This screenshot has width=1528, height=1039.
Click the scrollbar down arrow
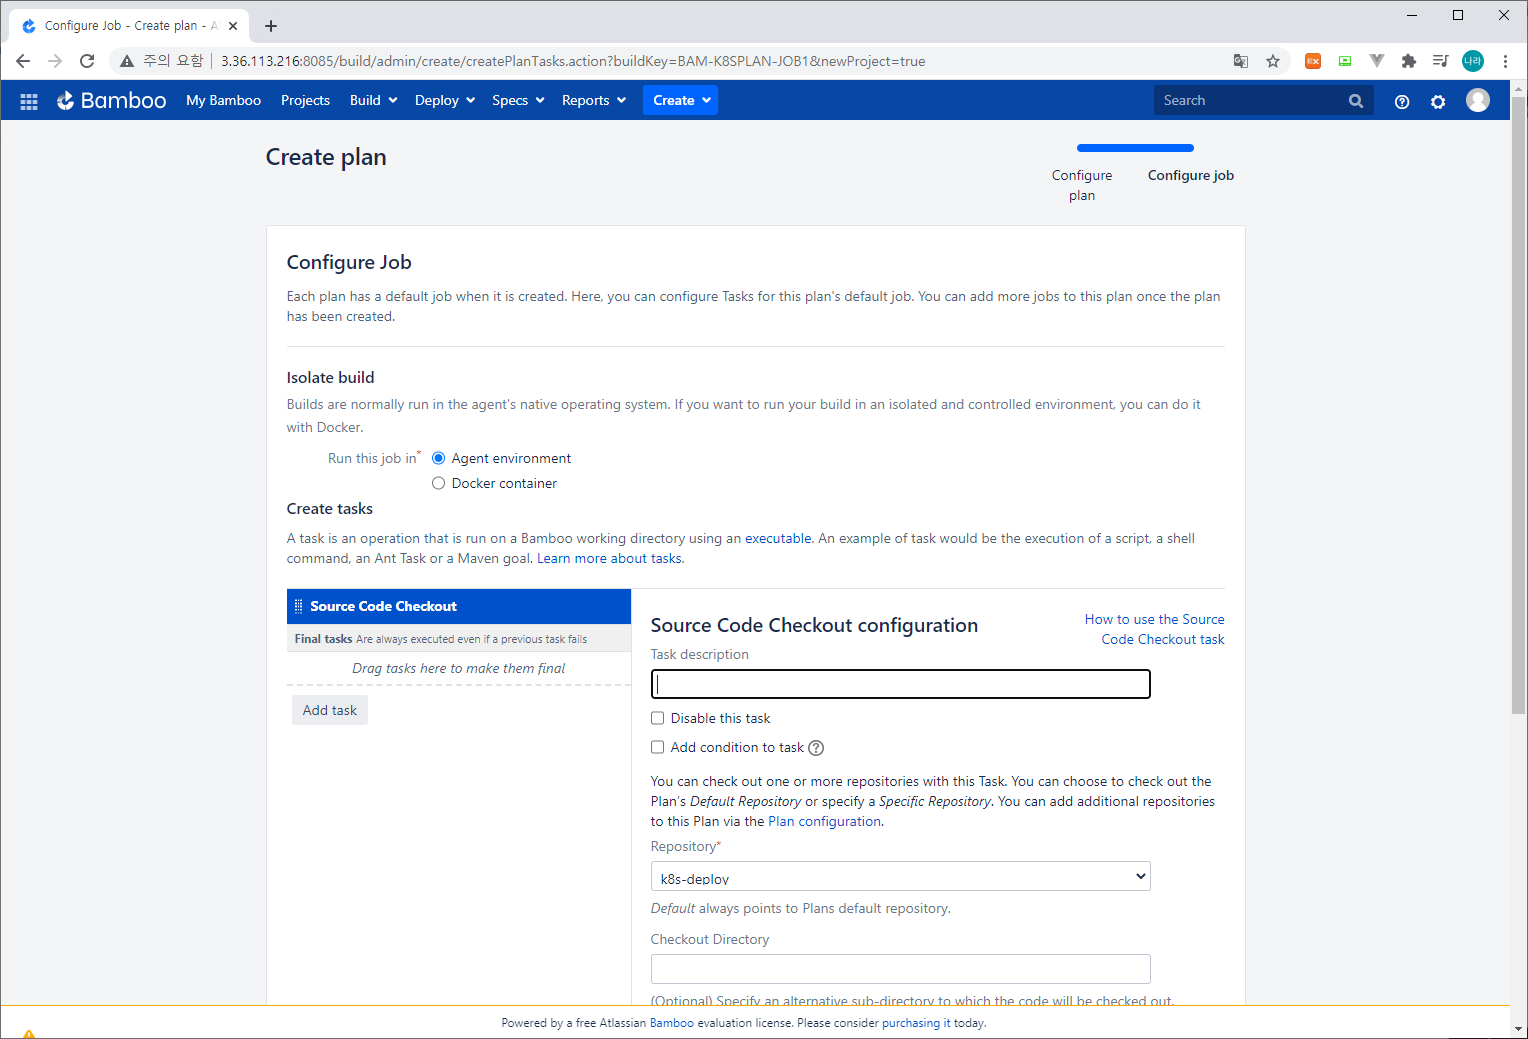click(1519, 1029)
